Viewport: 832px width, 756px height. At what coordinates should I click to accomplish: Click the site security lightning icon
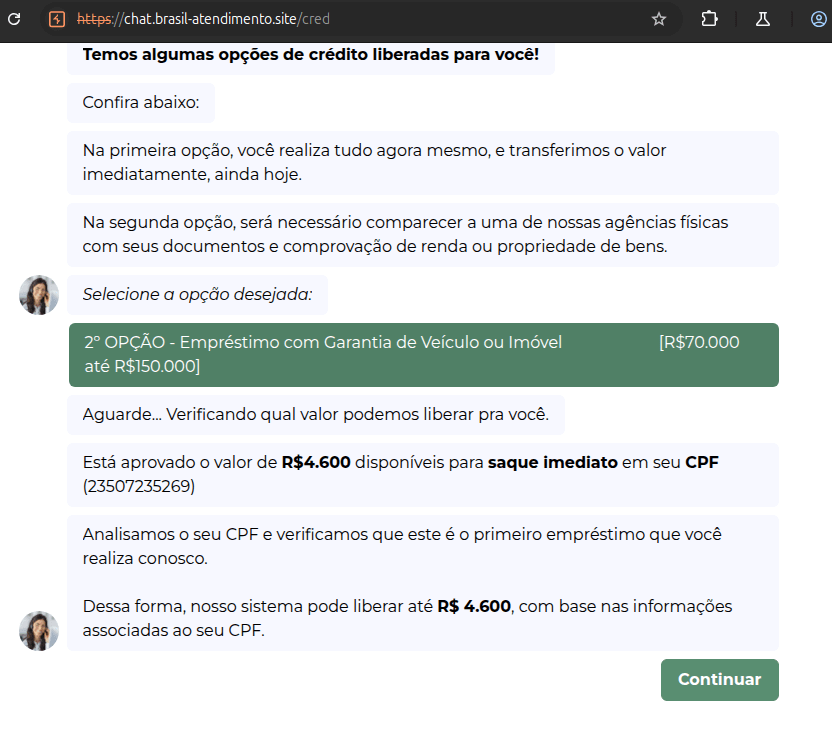pos(57,18)
